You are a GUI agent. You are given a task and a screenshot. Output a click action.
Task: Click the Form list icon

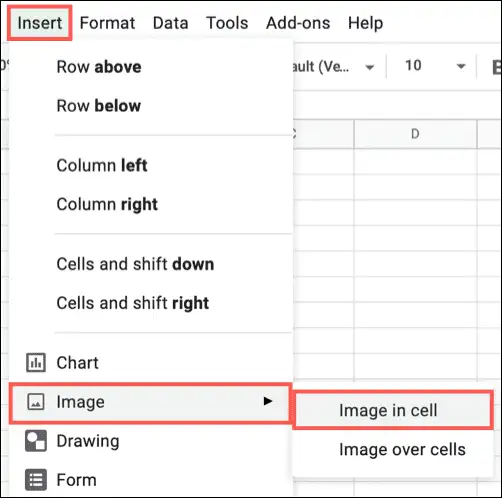click(36, 480)
